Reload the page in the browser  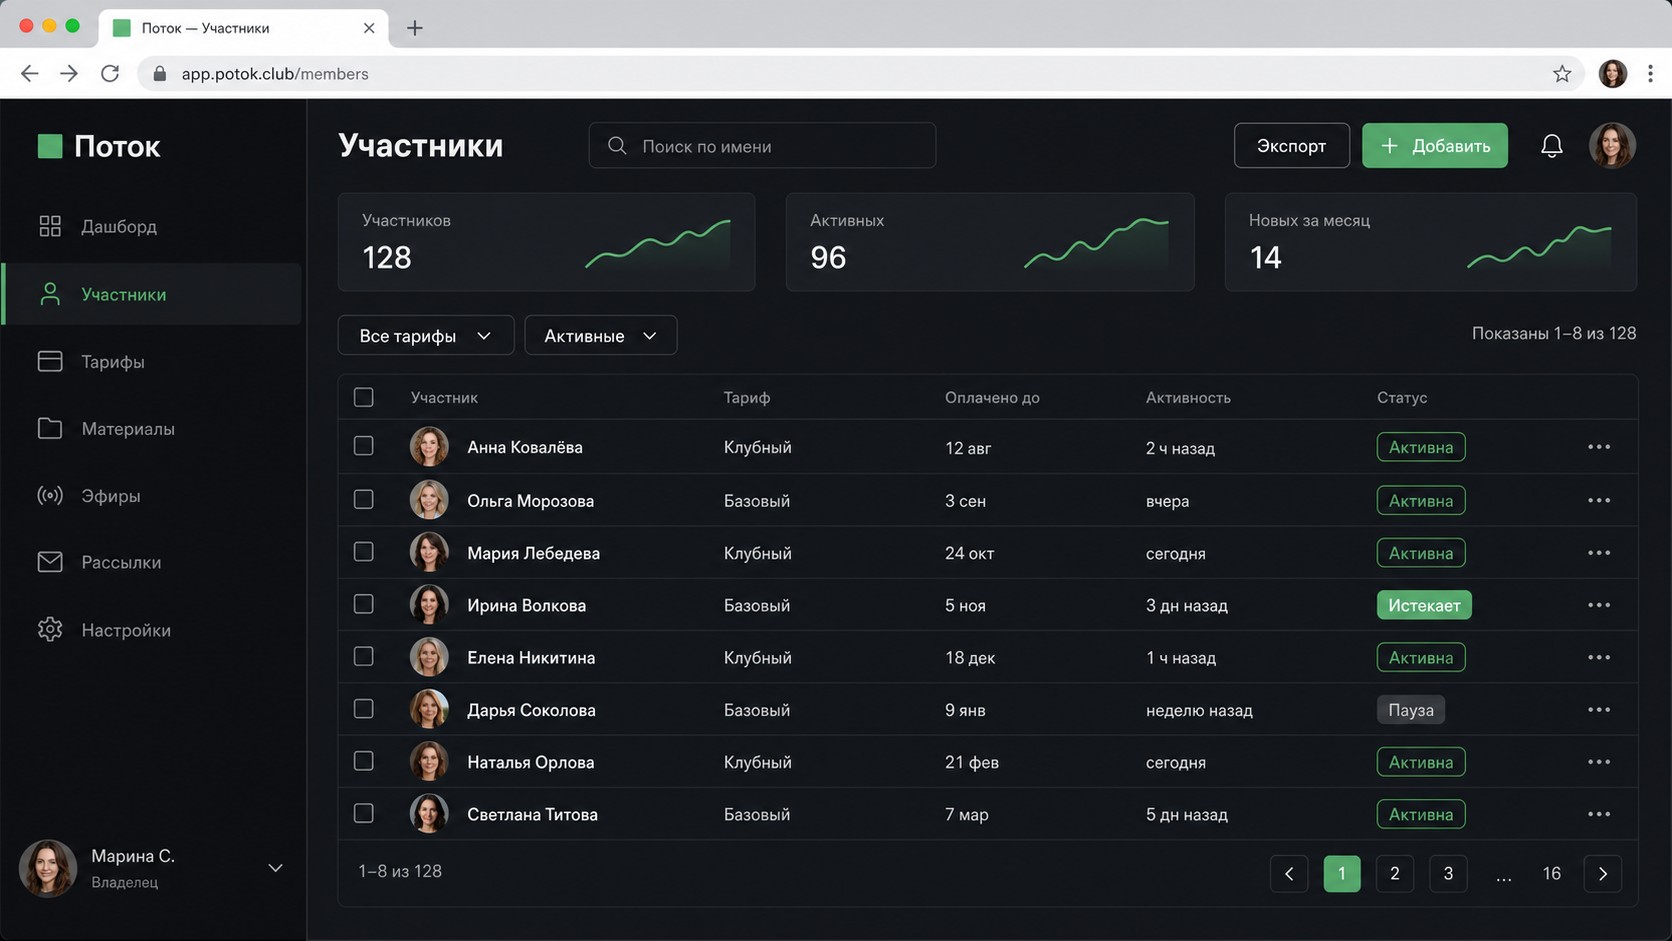(x=110, y=74)
